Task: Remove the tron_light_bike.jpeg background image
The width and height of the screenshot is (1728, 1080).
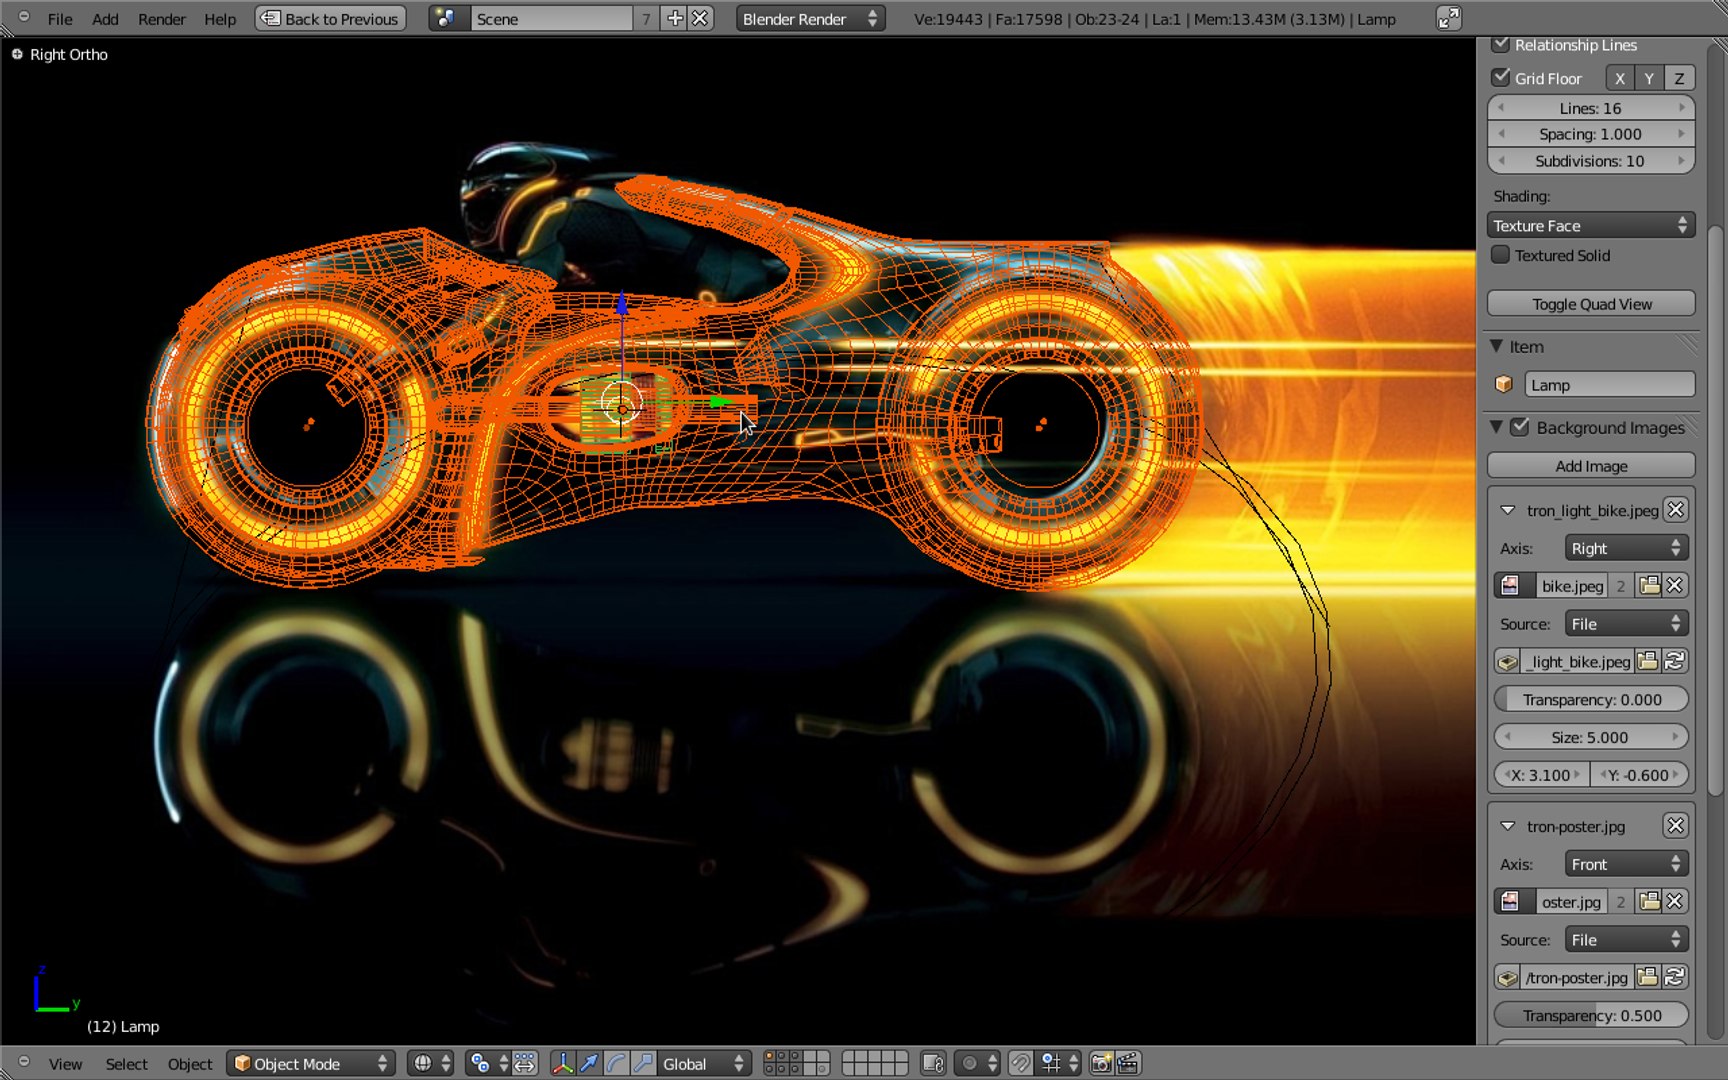Action: point(1676,509)
